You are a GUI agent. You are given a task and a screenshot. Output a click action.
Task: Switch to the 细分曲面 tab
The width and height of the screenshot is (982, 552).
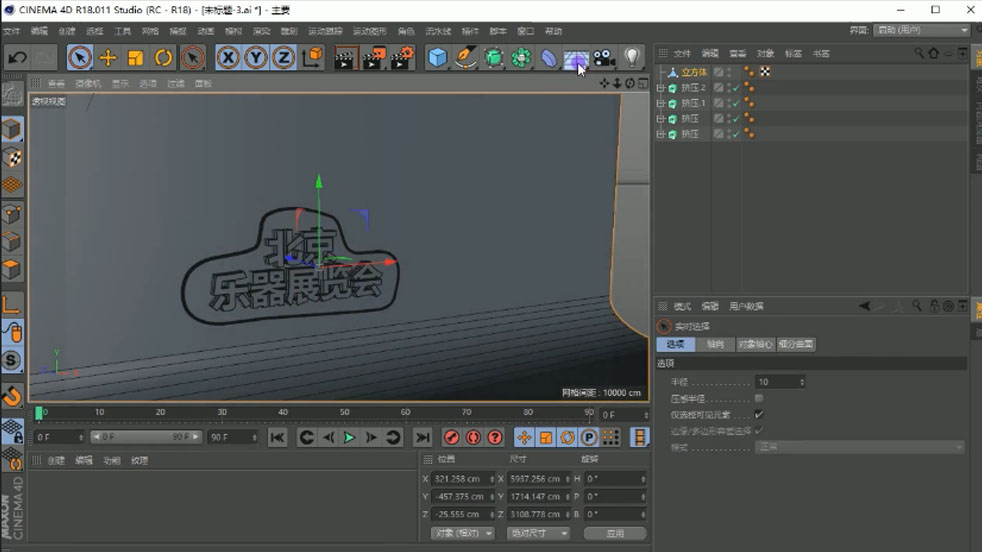pyautogui.click(x=796, y=344)
